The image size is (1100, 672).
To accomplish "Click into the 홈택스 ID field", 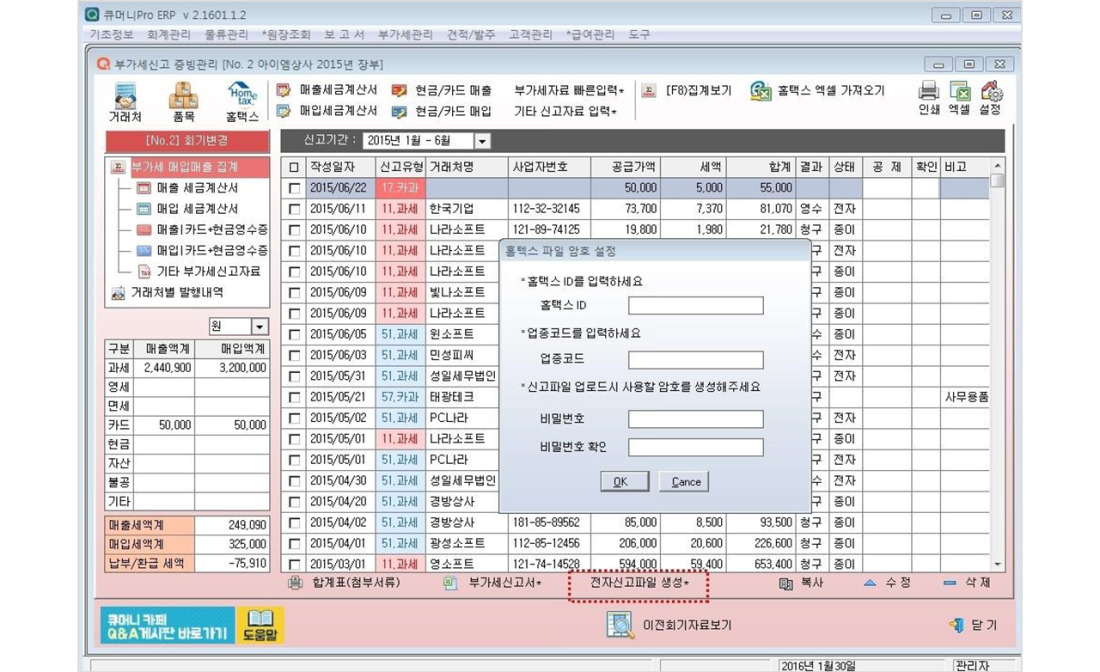I will coord(695,305).
